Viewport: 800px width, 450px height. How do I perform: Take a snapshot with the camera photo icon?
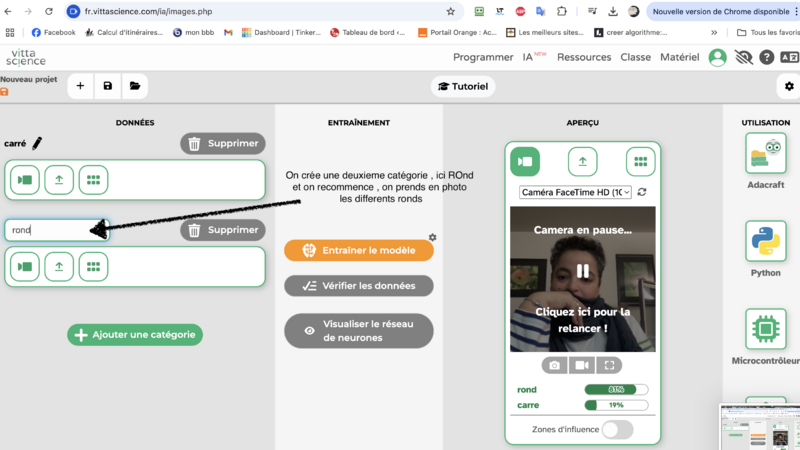coord(554,366)
